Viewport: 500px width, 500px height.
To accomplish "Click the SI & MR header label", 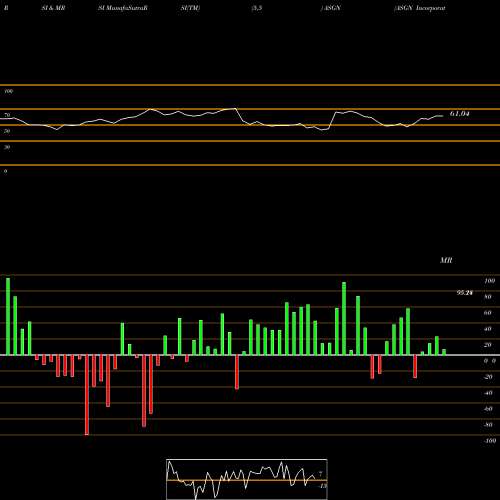I will (53, 8).
